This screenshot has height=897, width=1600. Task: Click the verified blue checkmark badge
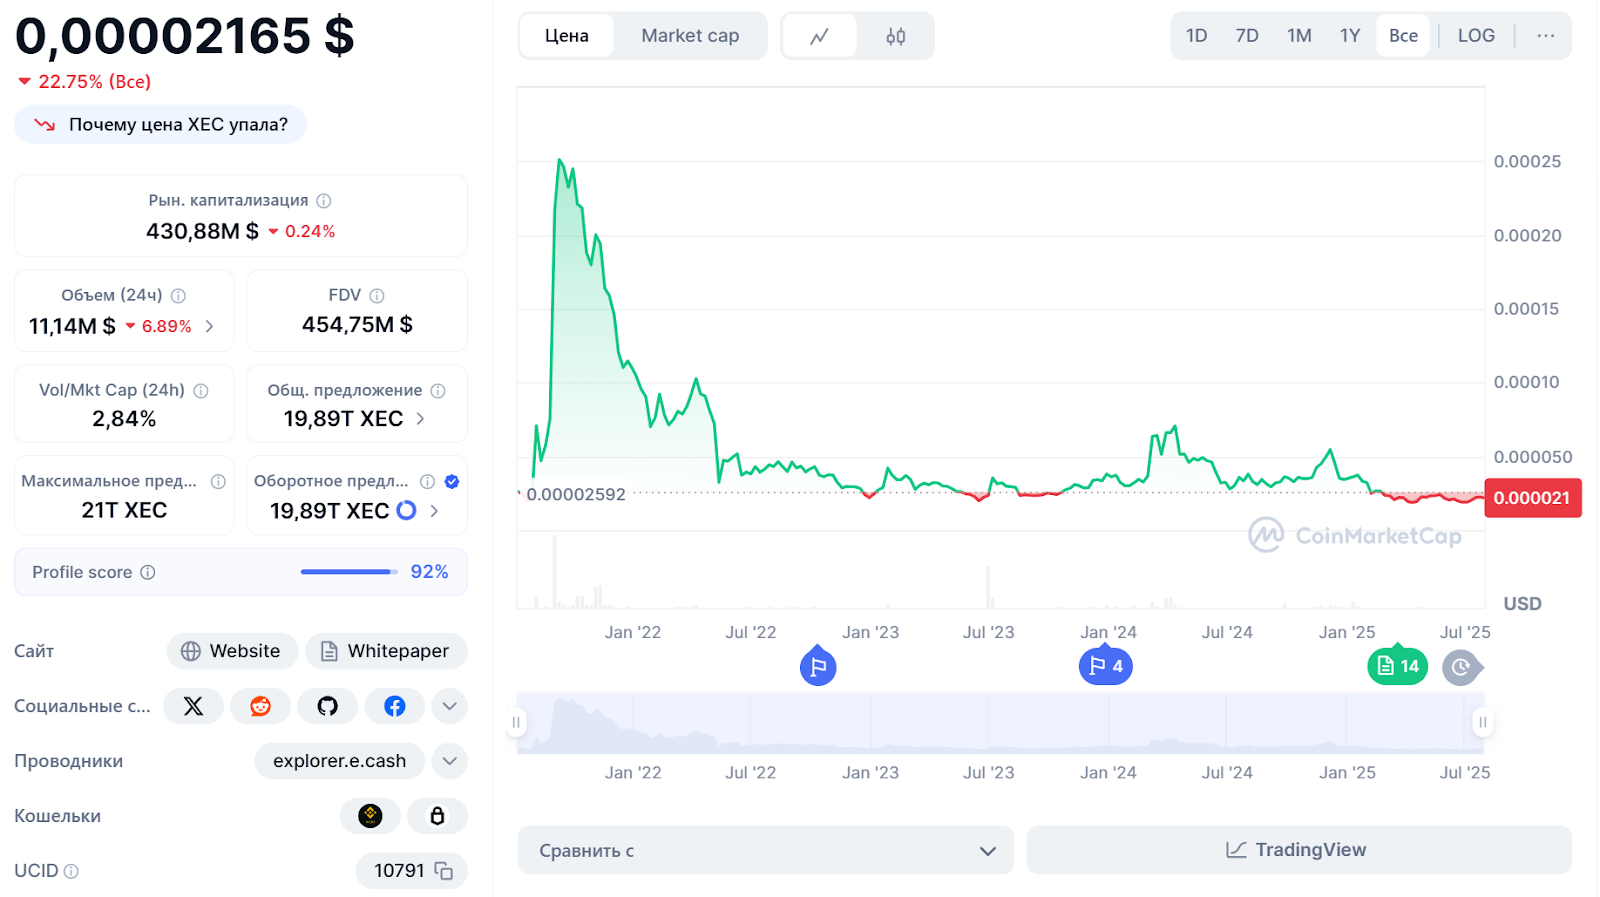(452, 482)
